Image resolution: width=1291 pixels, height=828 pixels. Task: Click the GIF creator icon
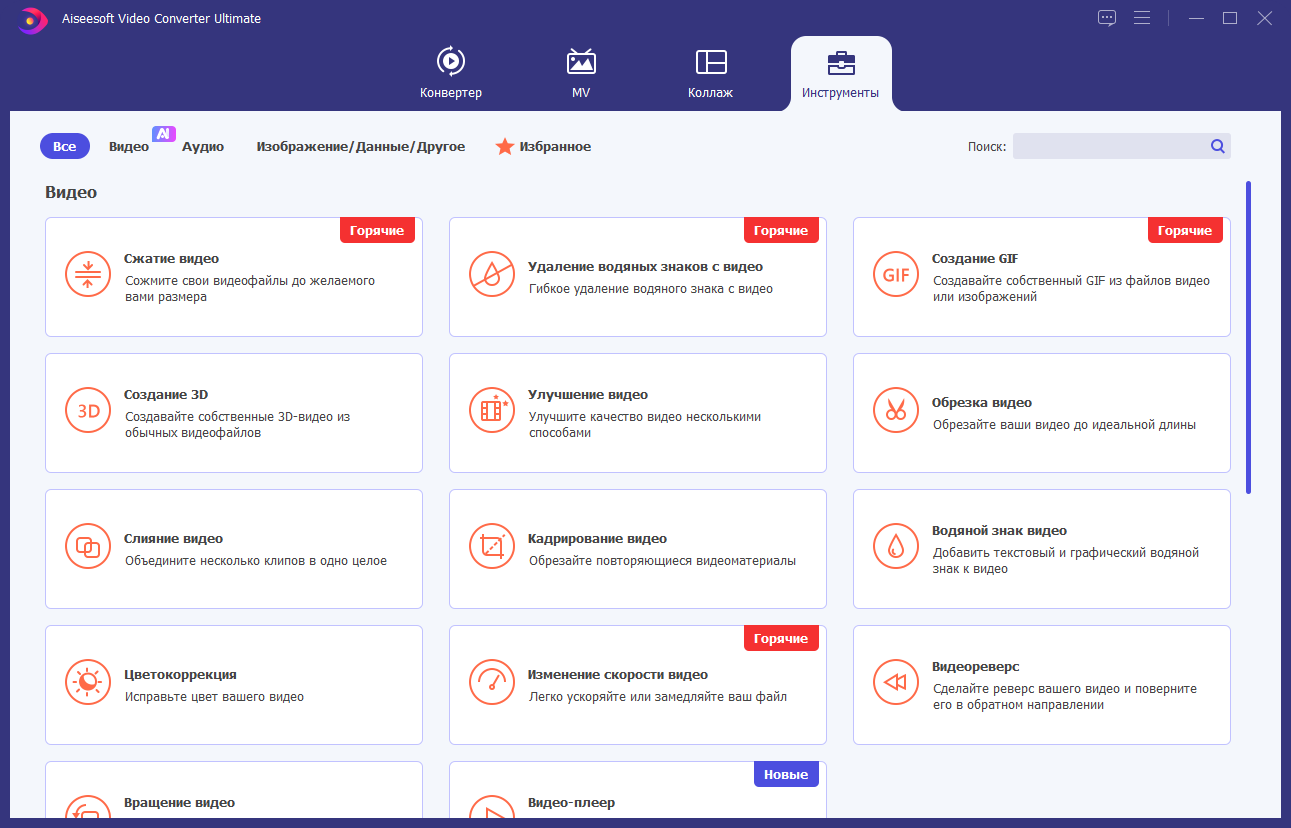(x=897, y=274)
